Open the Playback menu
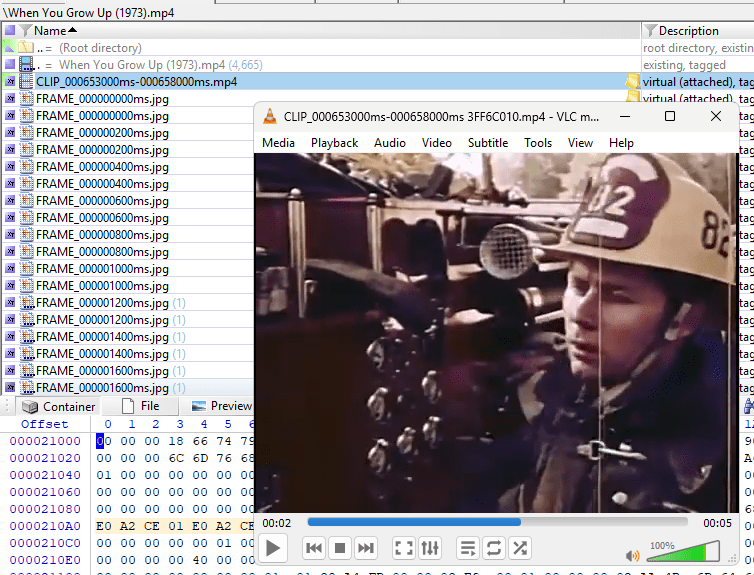The height and width of the screenshot is (575, 754). 334,143
